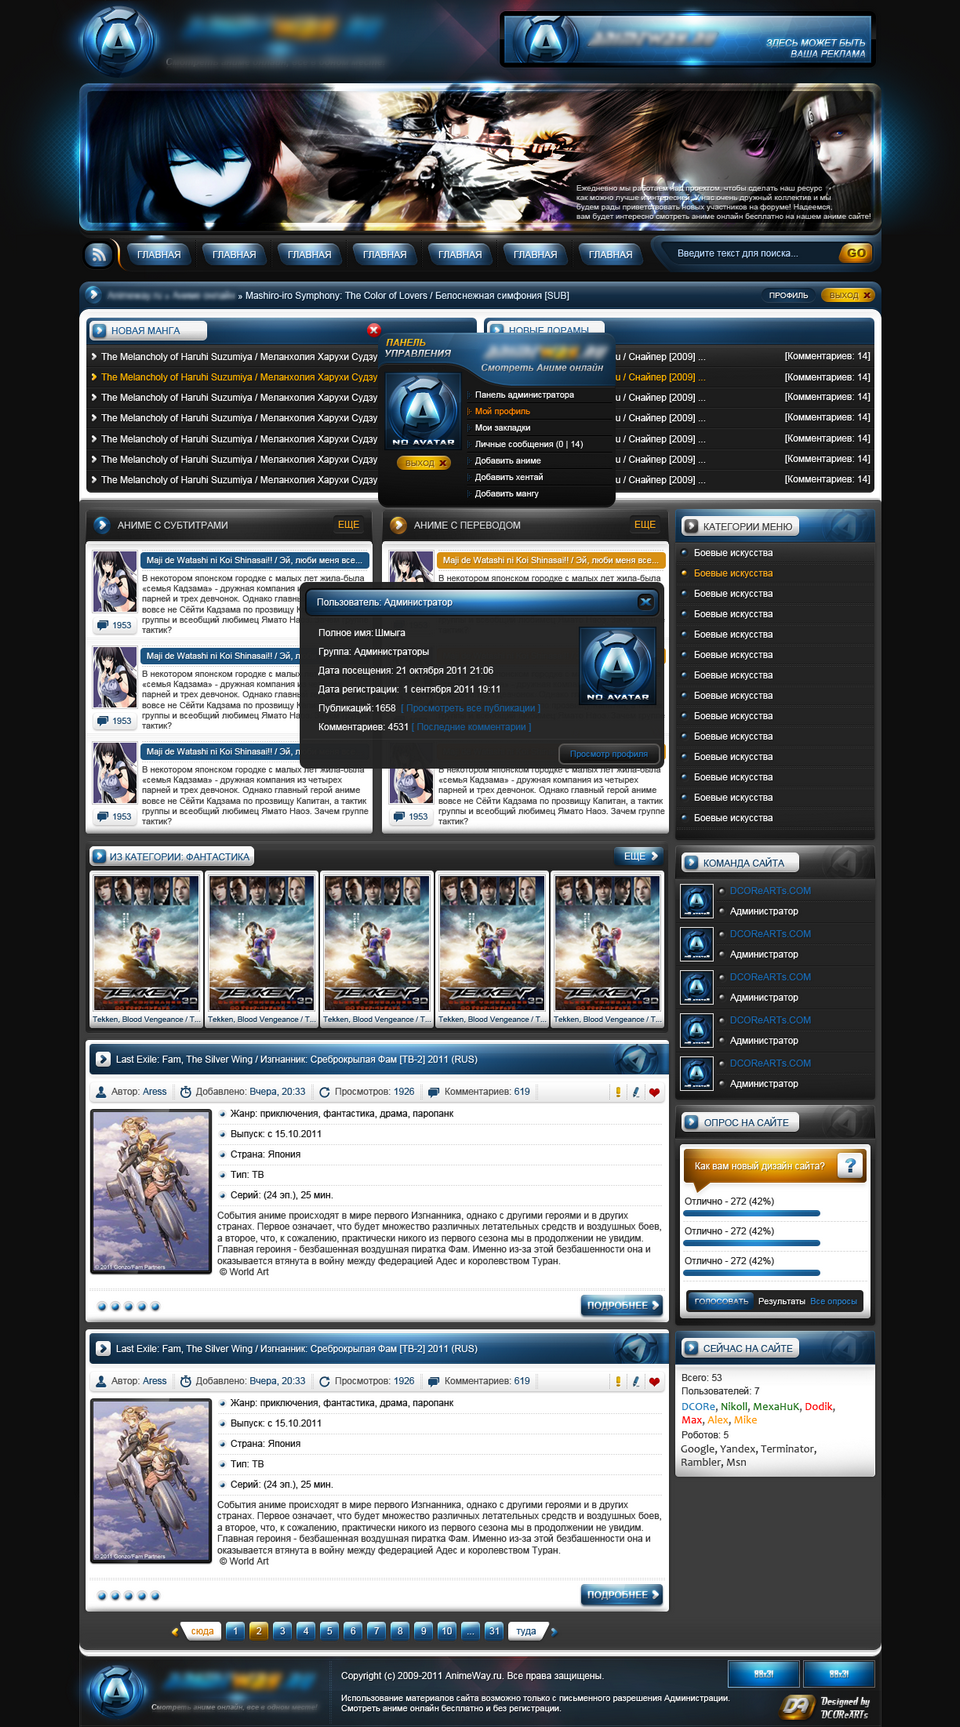The width and height of the screenshot is (960, 1727).
Task: Click the views icon beside Просмотров in first post
Action: click(x=324, y=1092)
